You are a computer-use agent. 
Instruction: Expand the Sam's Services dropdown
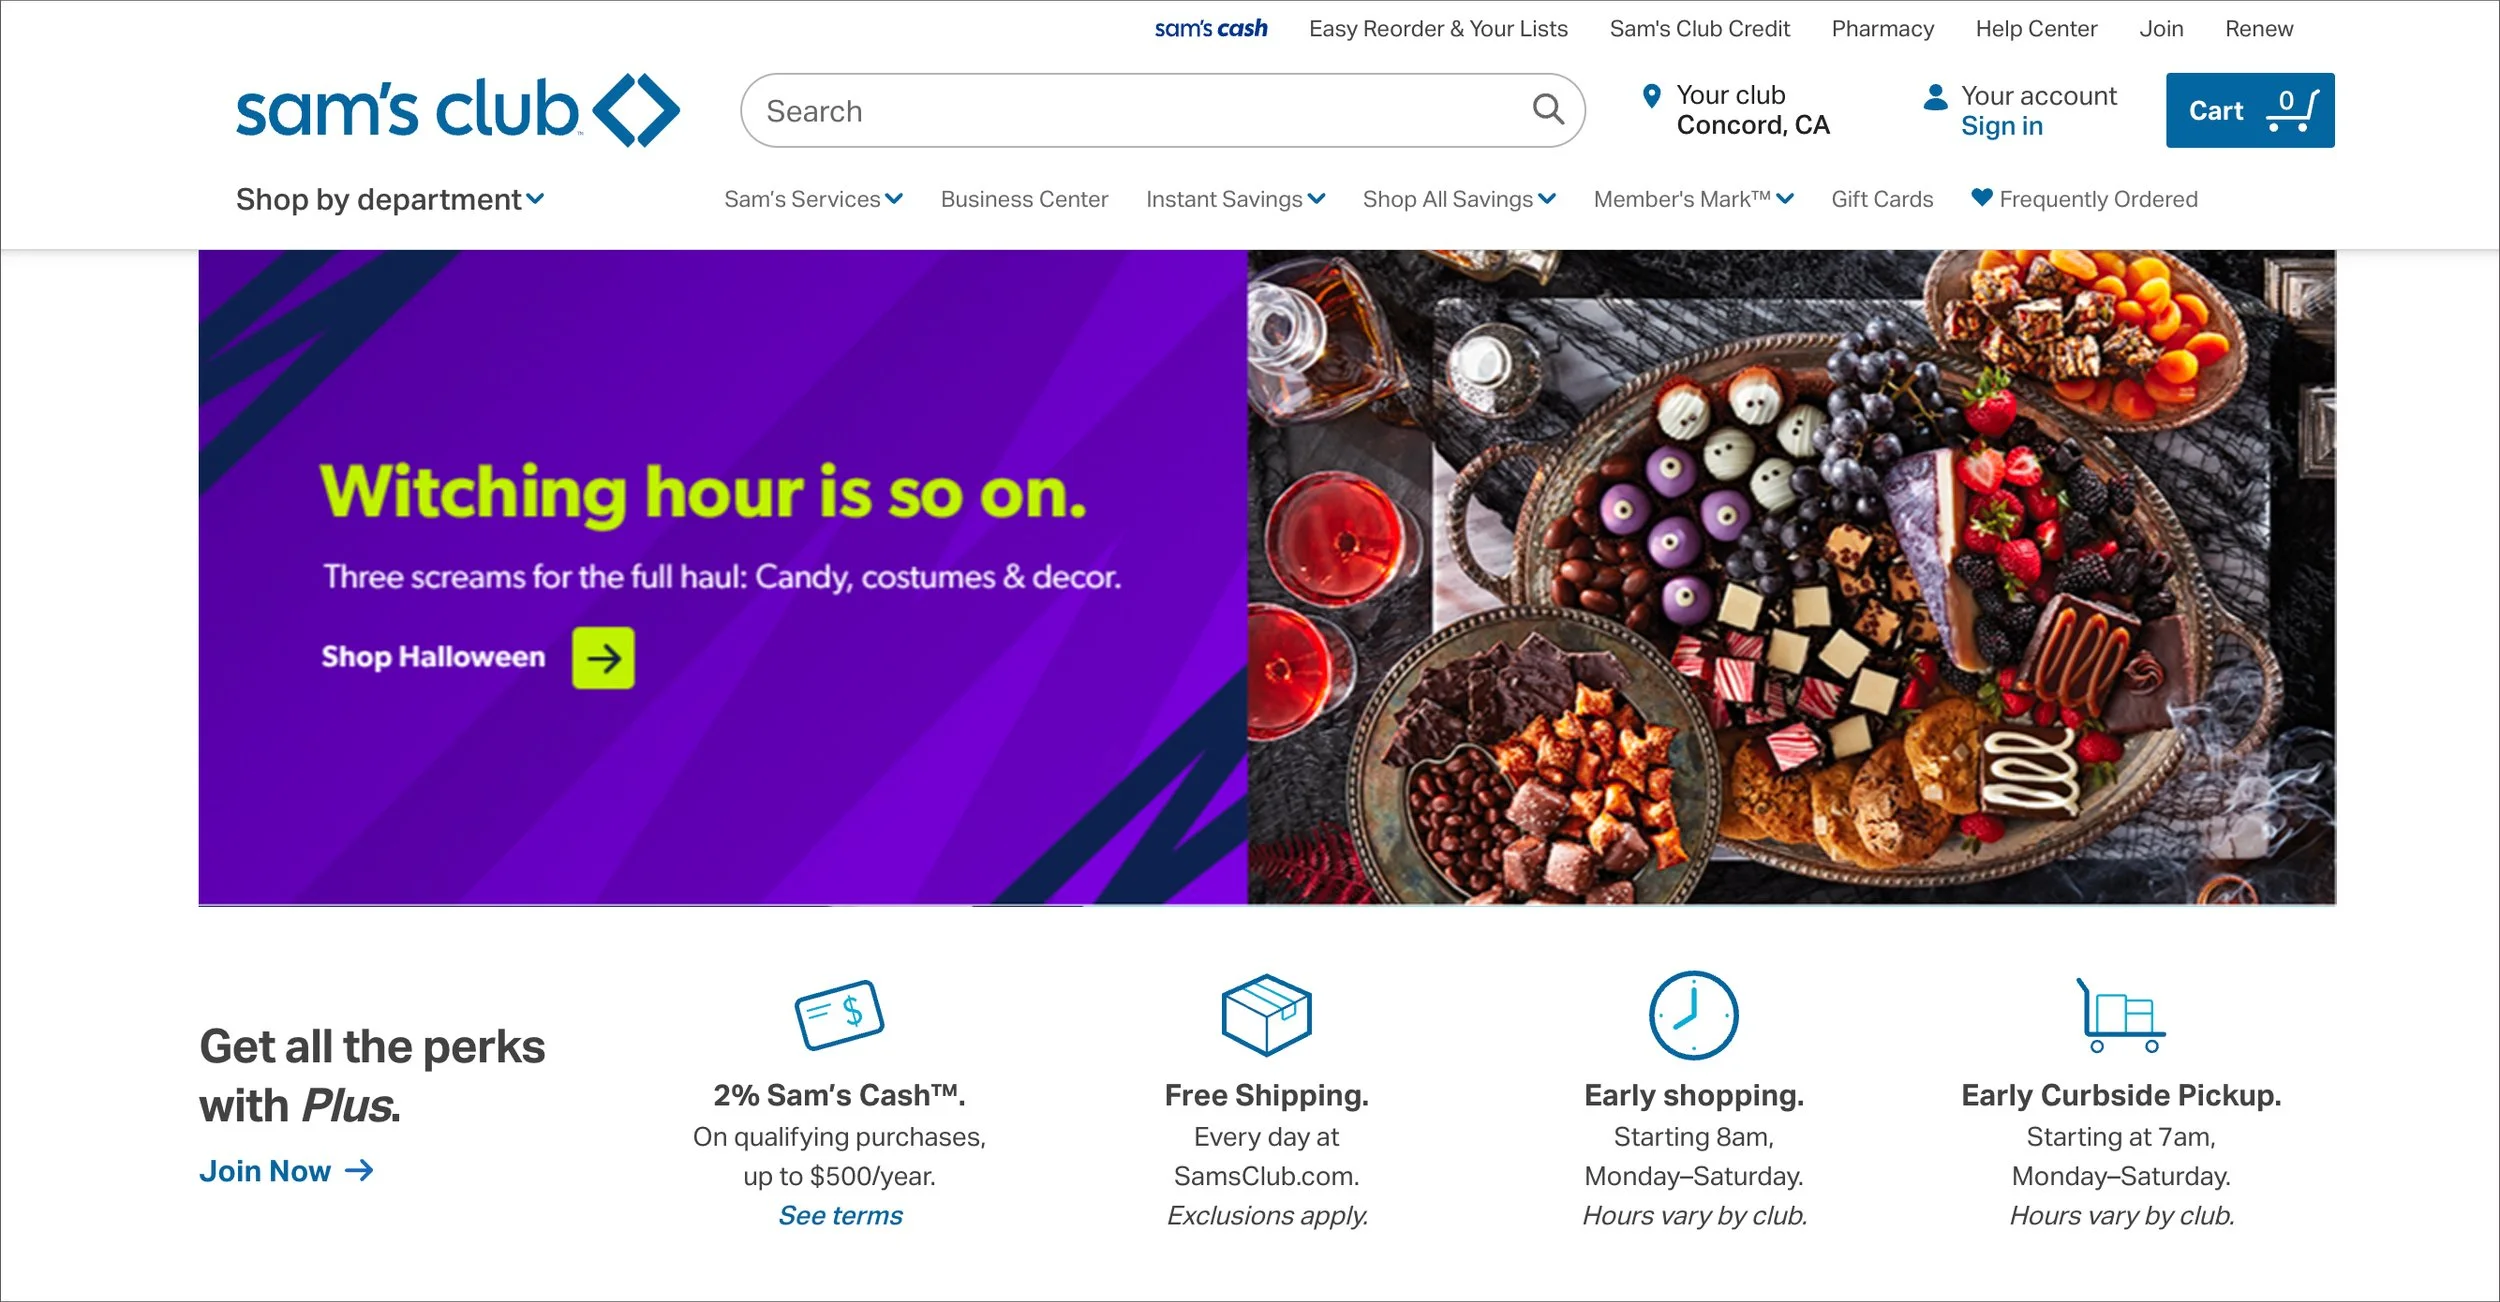click(x=813, y=199)
